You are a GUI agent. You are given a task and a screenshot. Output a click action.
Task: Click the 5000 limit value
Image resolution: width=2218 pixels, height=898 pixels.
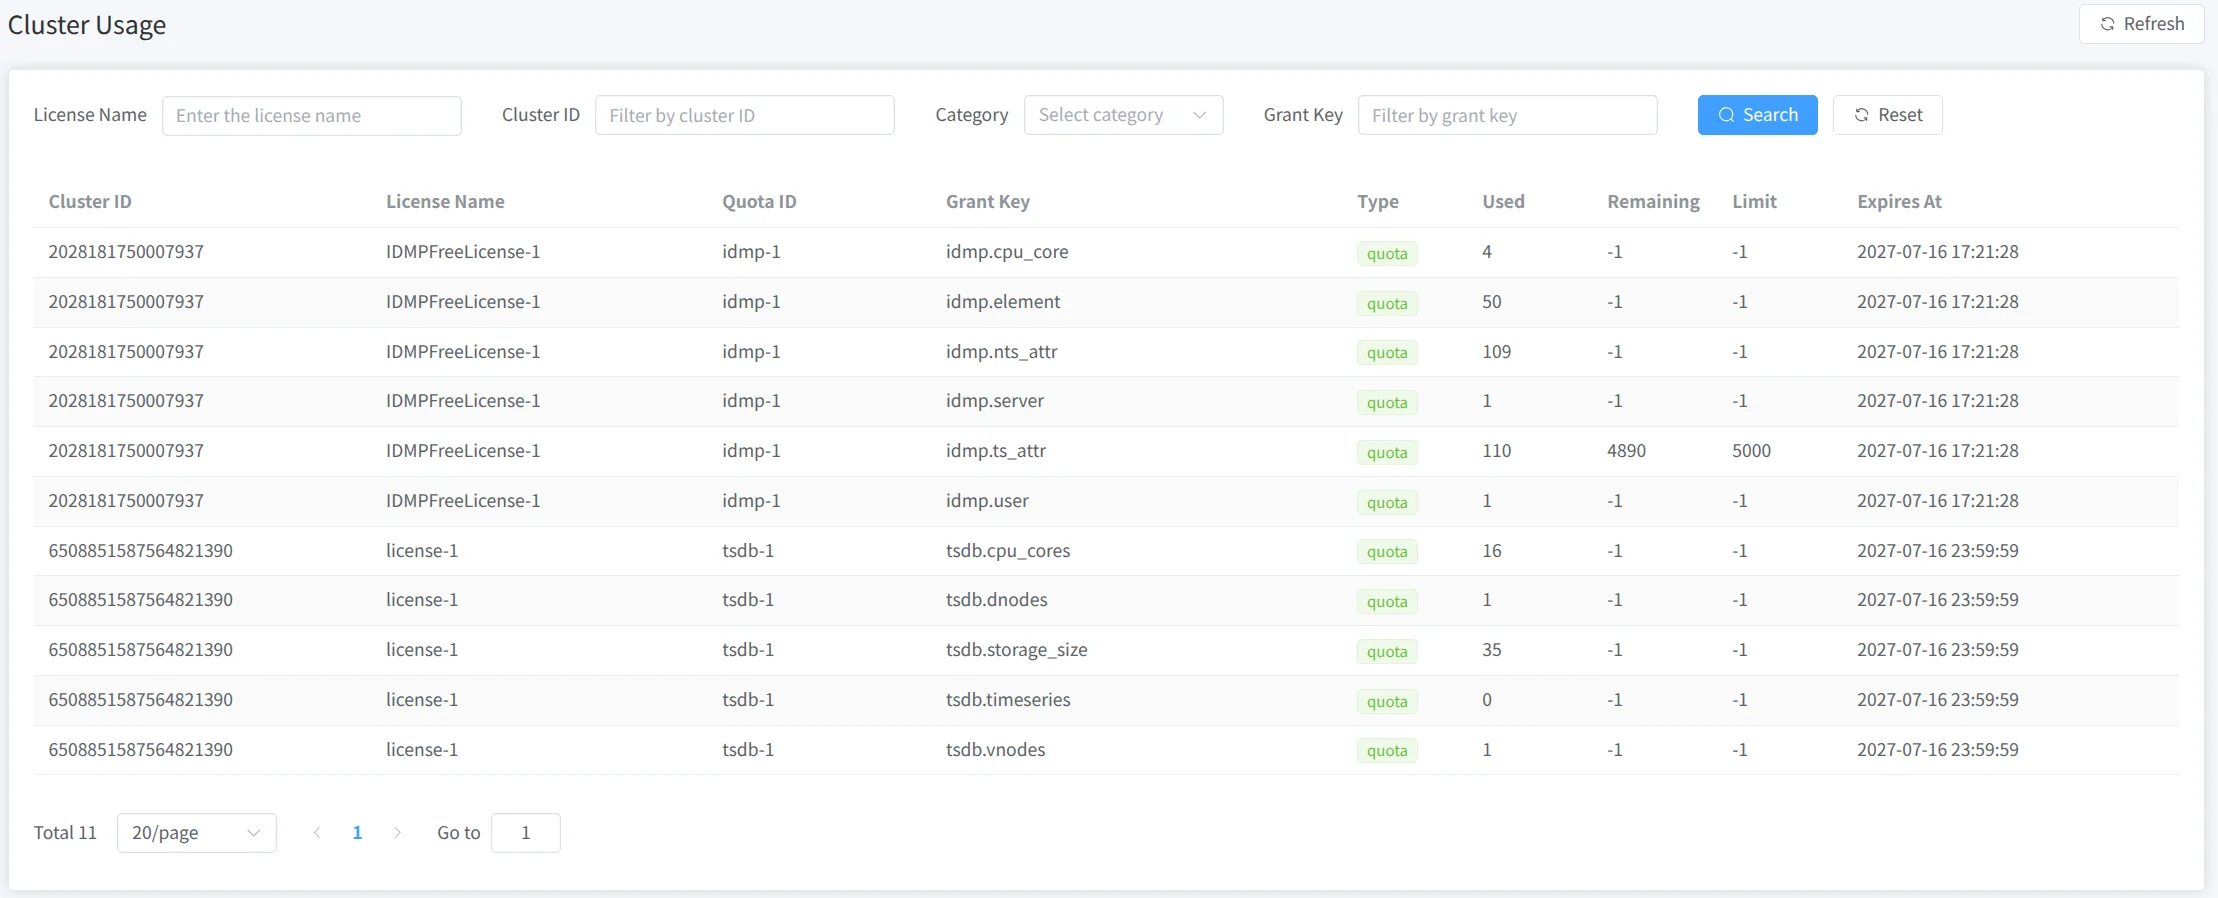coord(1751,451)
